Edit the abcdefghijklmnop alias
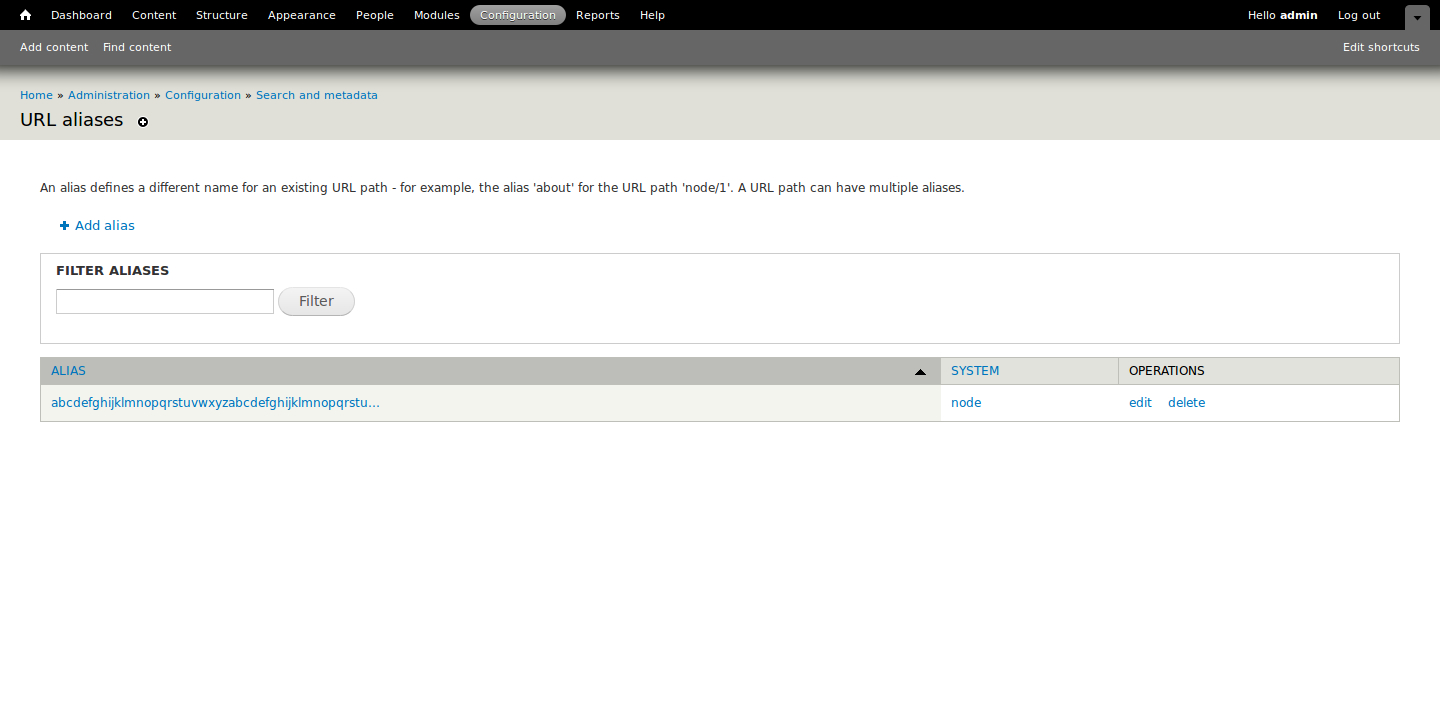 coord(1140,402)
